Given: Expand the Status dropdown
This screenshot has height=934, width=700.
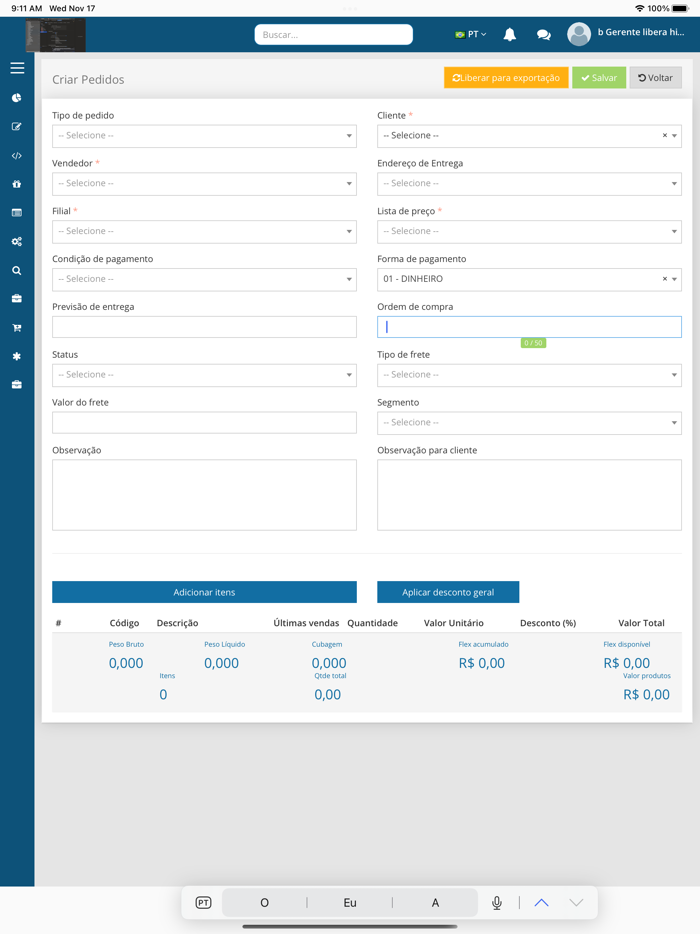Looking at the screenshot, I should click(204, 375).
